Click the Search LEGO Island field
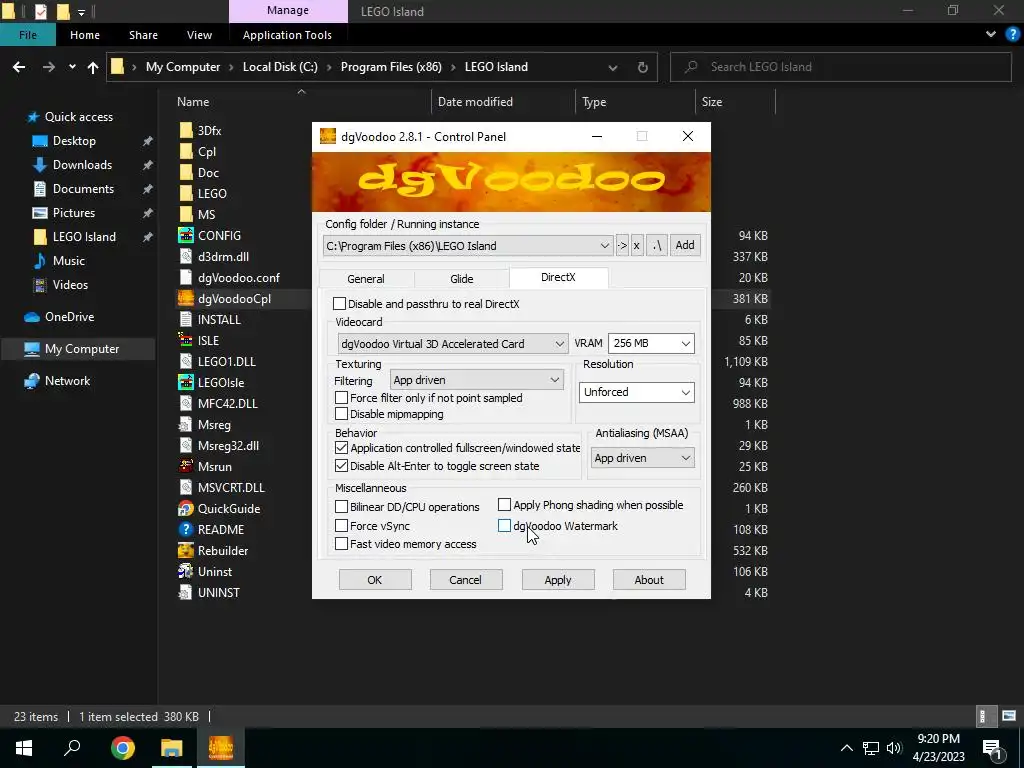Image resolution: width=1024 pixels, height=768 pixels. click(x=840, y=67)
